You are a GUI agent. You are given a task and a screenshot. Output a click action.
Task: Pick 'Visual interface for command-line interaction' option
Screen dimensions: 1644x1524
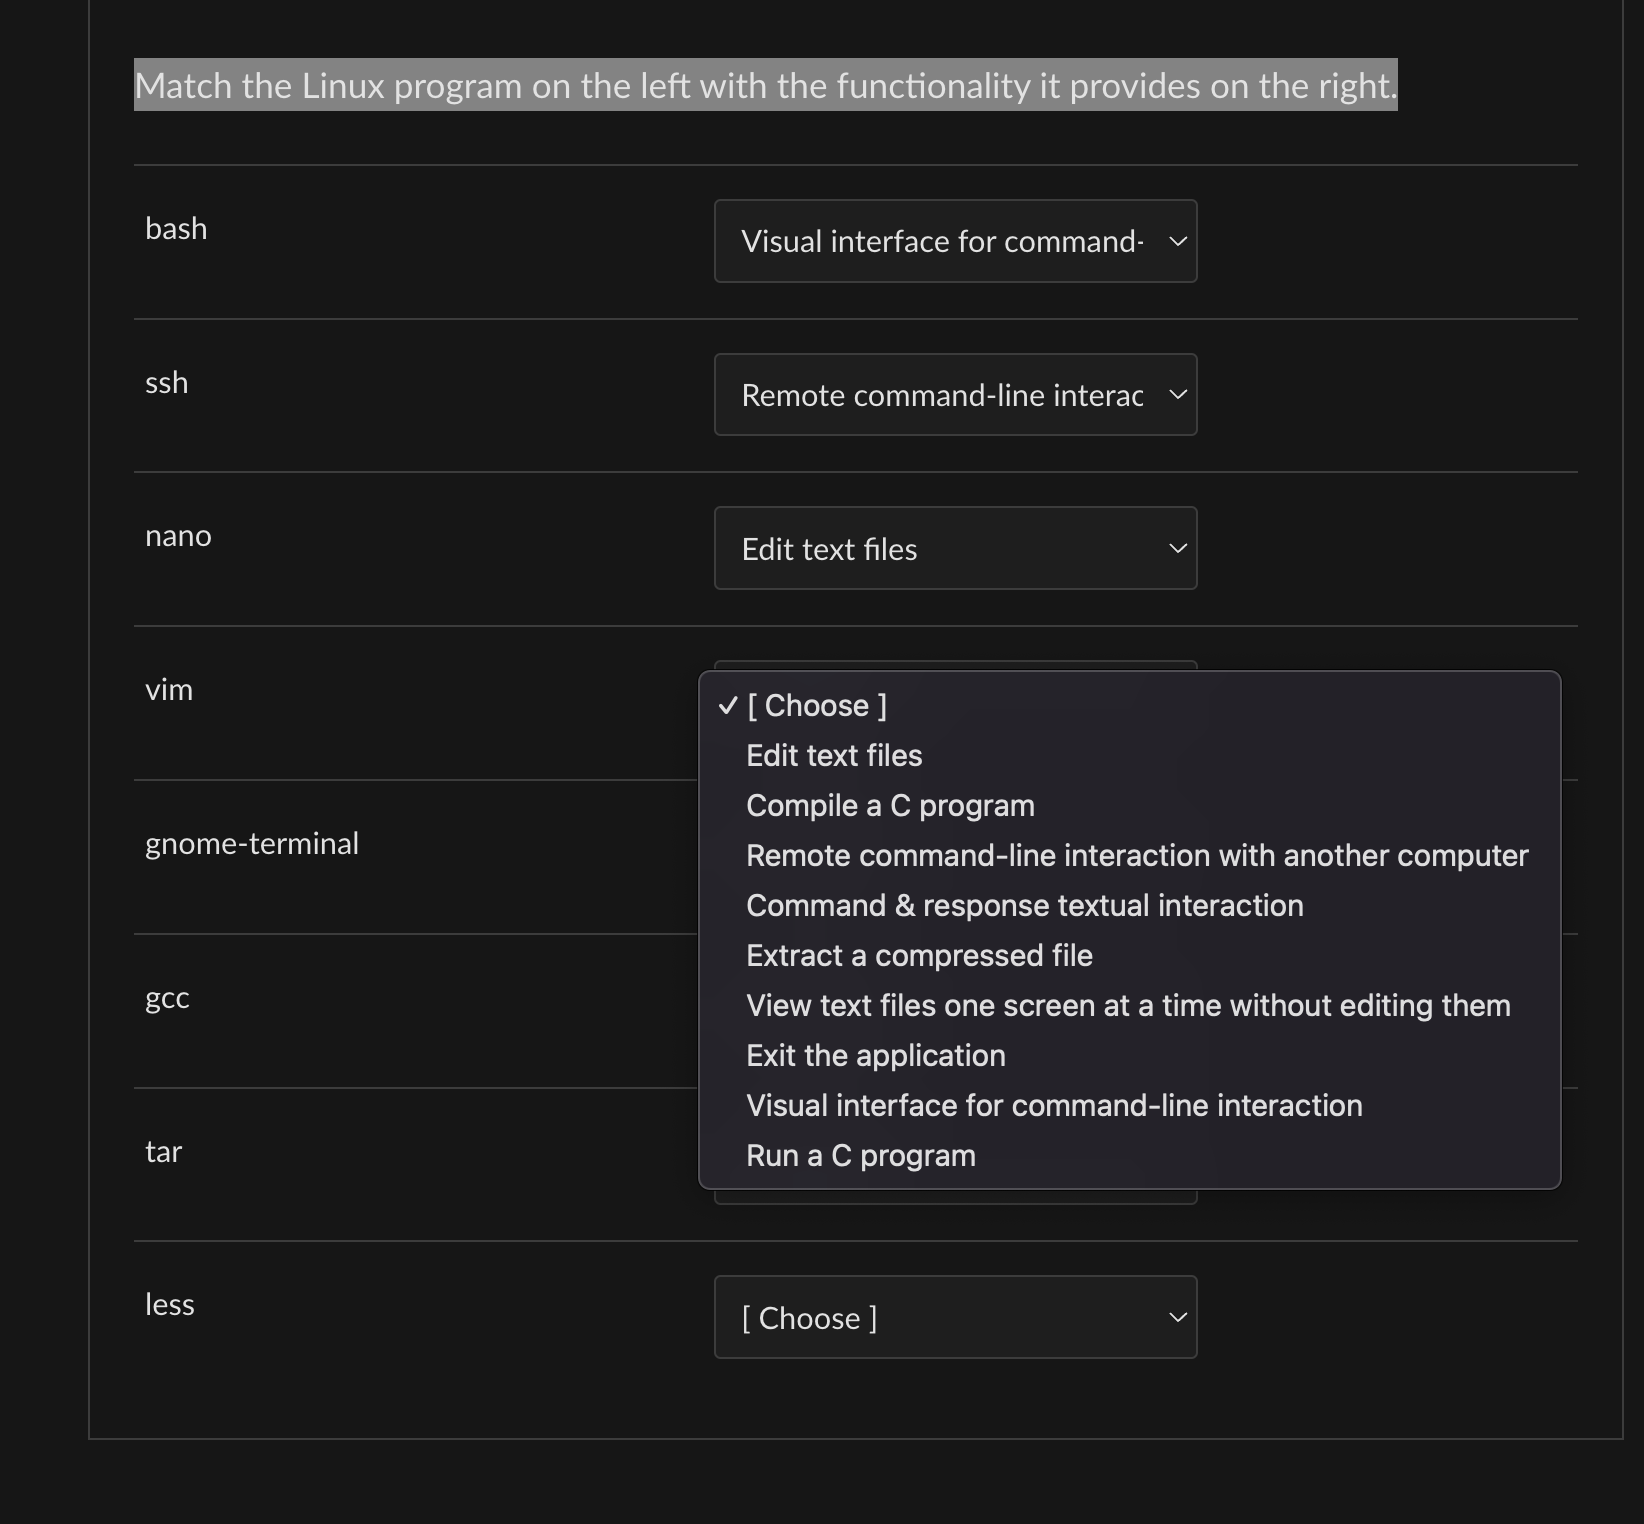(1129, 1105)
